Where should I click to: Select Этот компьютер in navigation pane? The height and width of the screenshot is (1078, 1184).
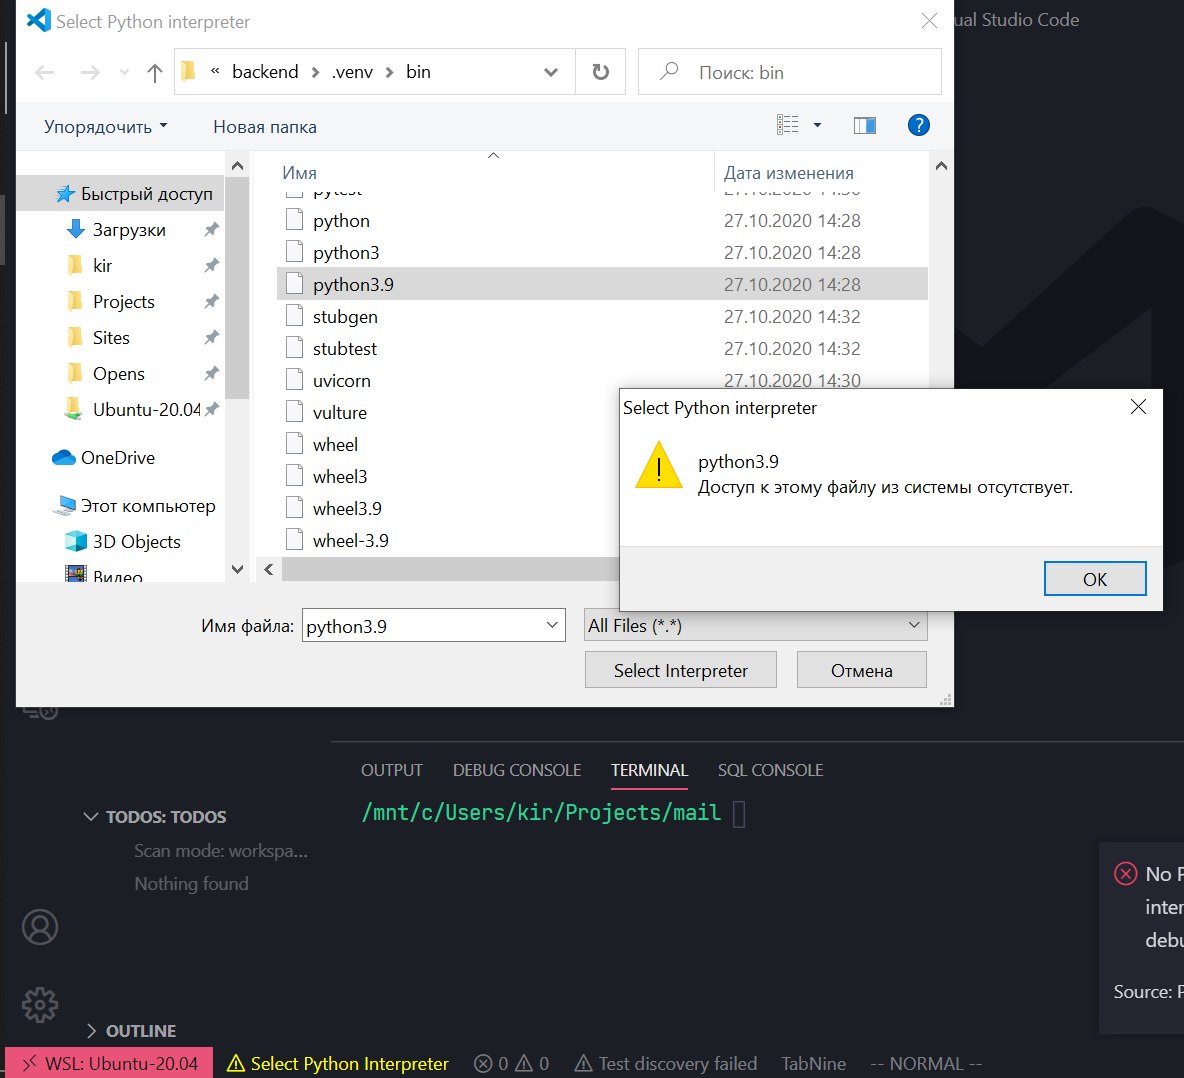(x=148, y=505)
